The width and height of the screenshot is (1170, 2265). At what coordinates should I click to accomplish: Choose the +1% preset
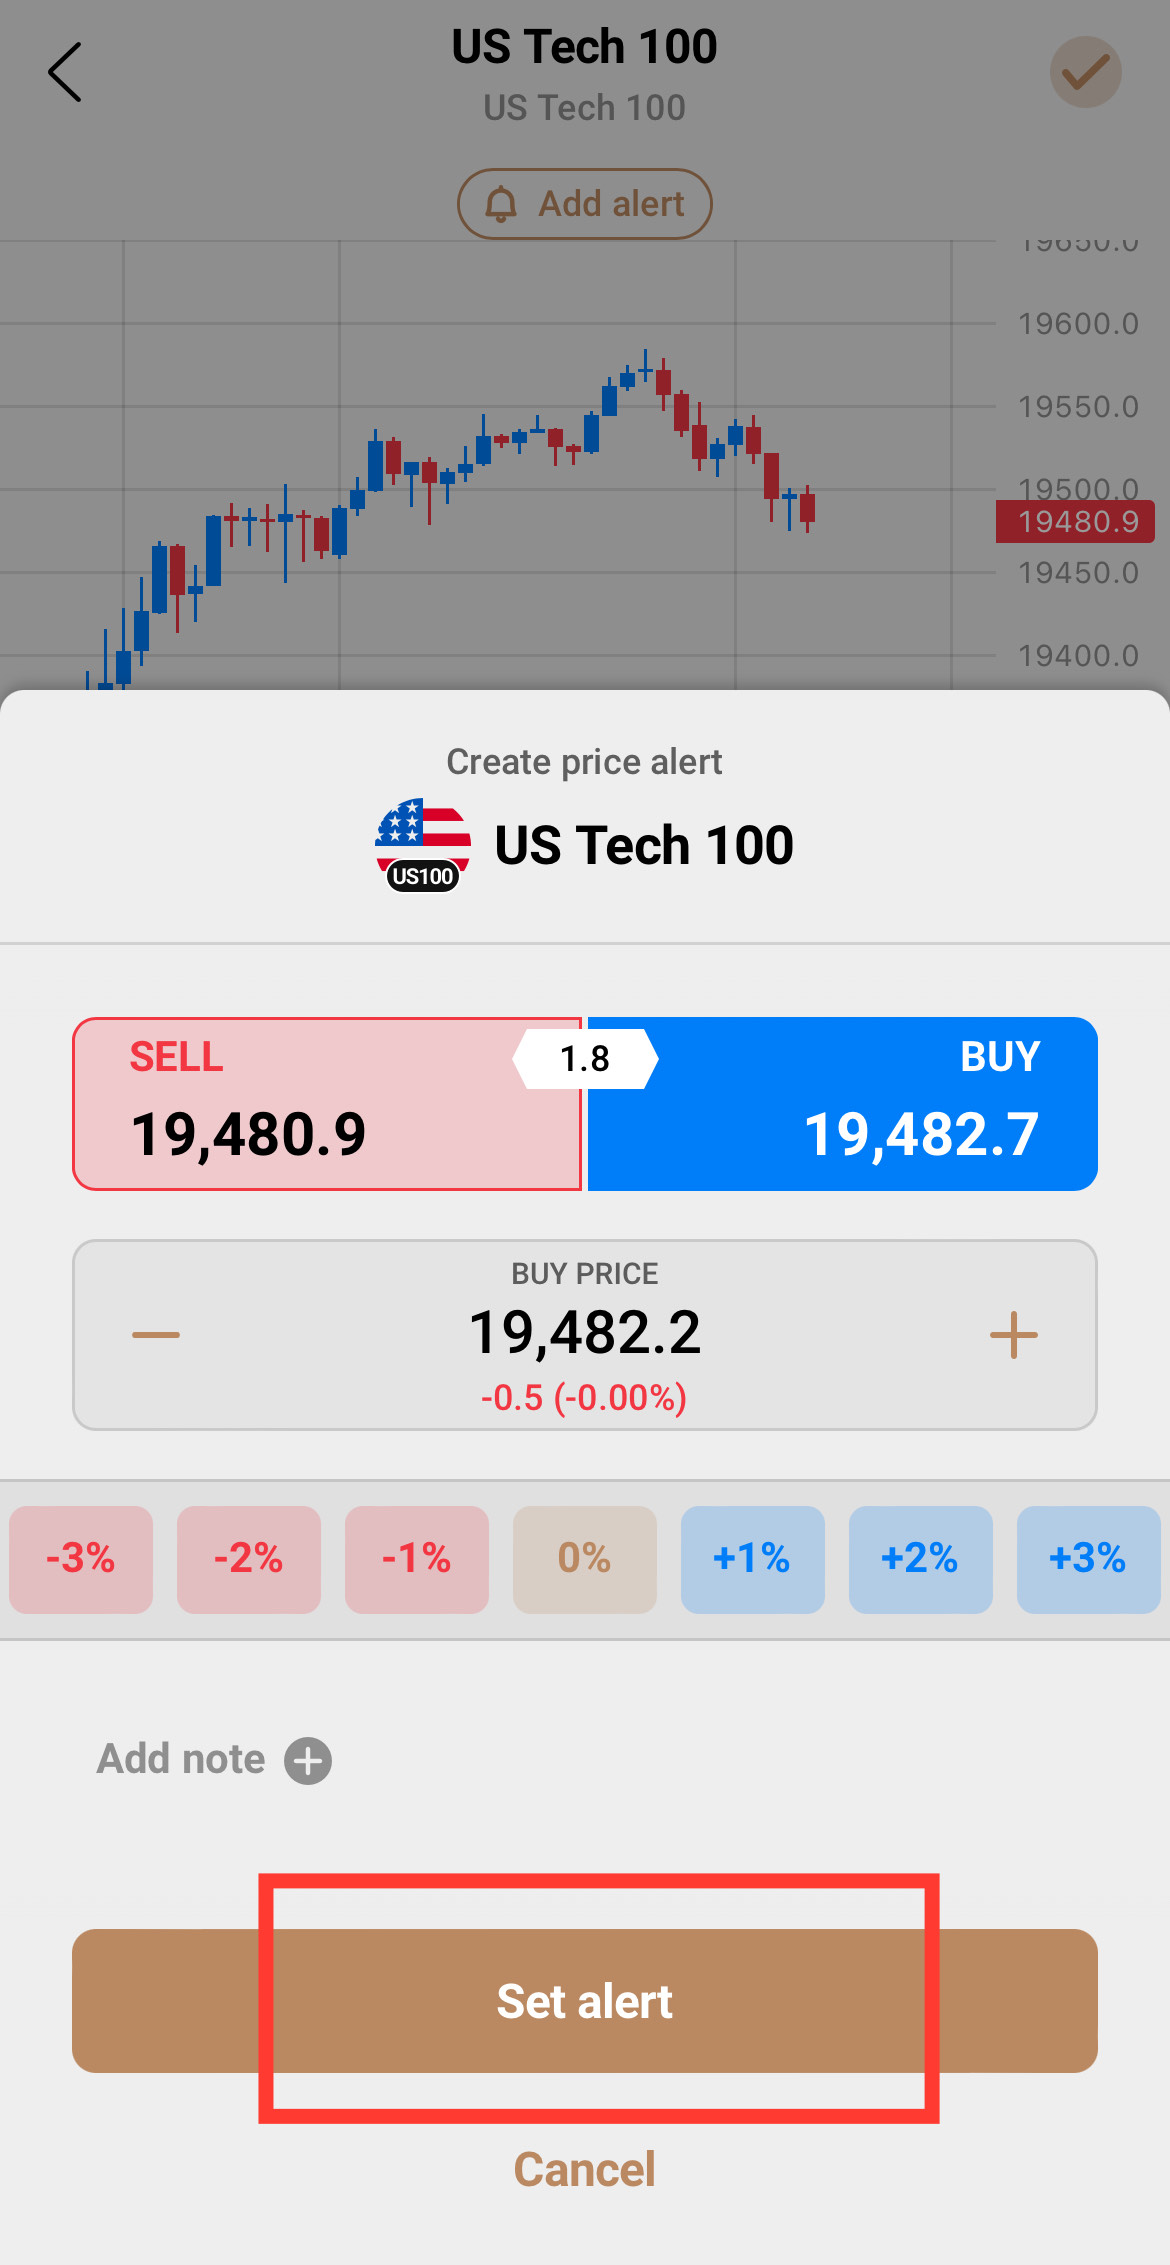tap(752, 1559)
